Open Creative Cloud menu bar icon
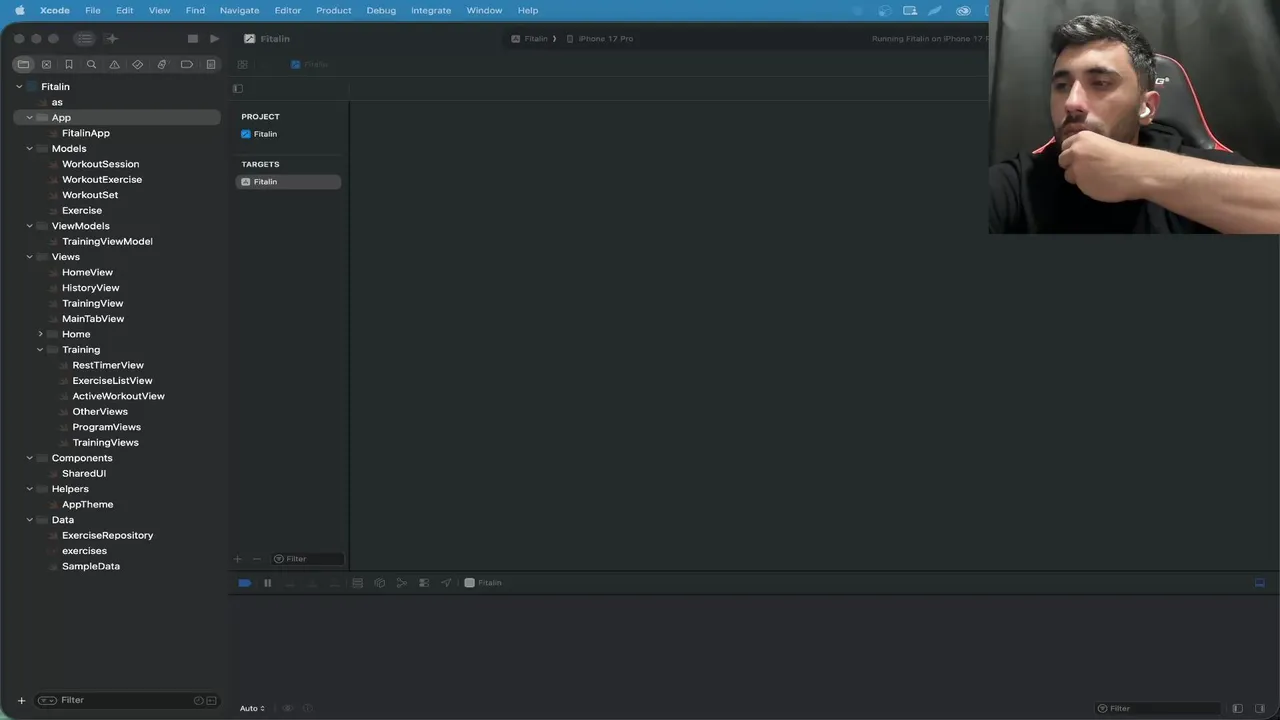1280x720 pixels. 963,10
